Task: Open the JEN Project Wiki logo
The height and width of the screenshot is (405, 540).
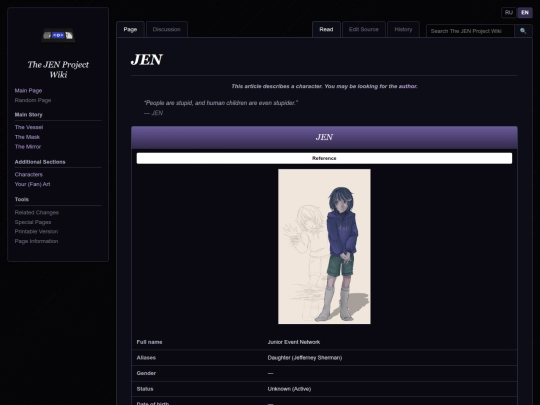Action: click(x=58, y=35)
